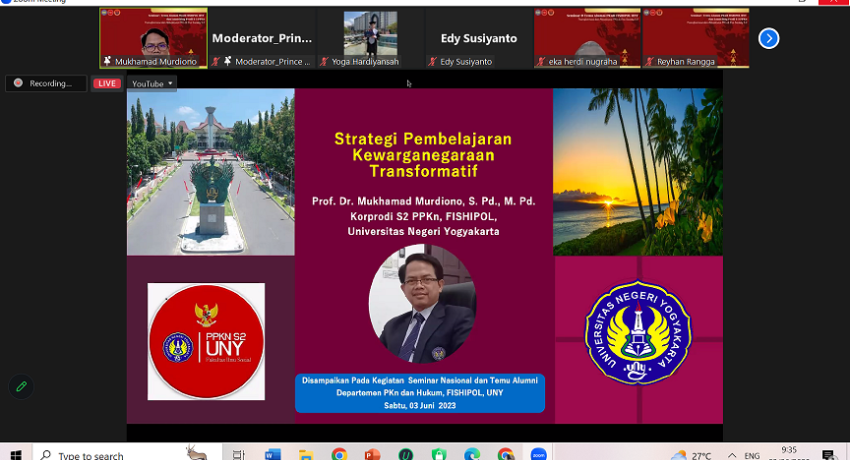This screenshot has height=460, width=850.
Task: Click muted mic icon on Moderator_Prince label
Action: click(216, 61)
